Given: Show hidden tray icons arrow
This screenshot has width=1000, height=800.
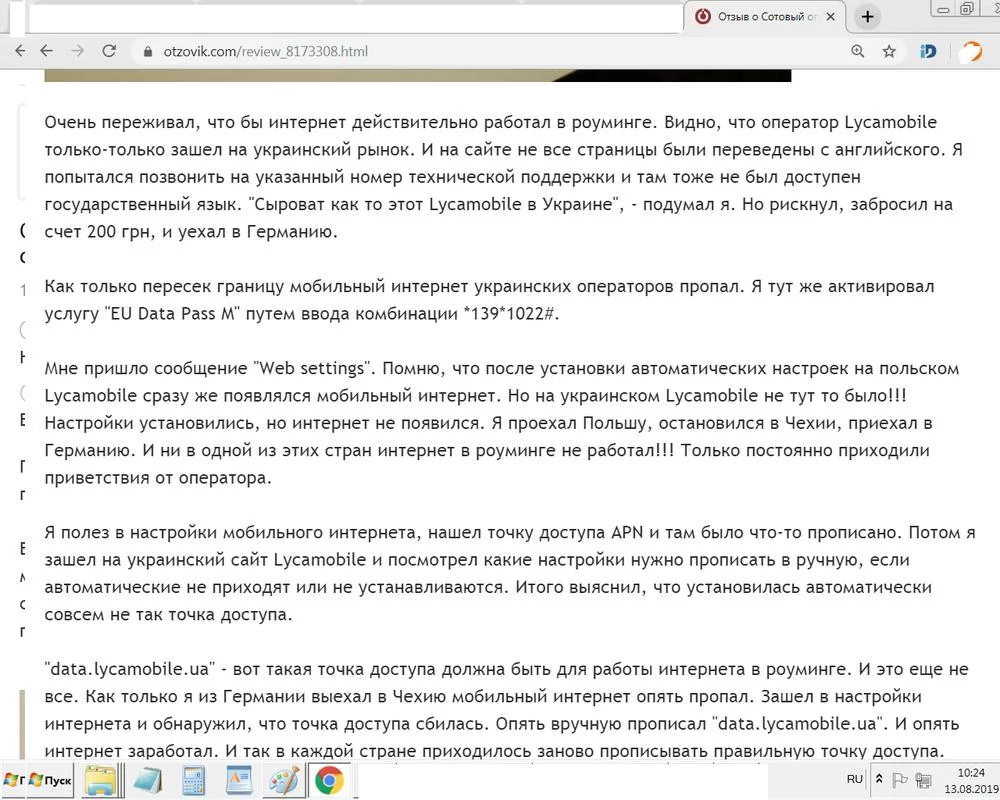Looking at the screenshot, I should (879, 779).
